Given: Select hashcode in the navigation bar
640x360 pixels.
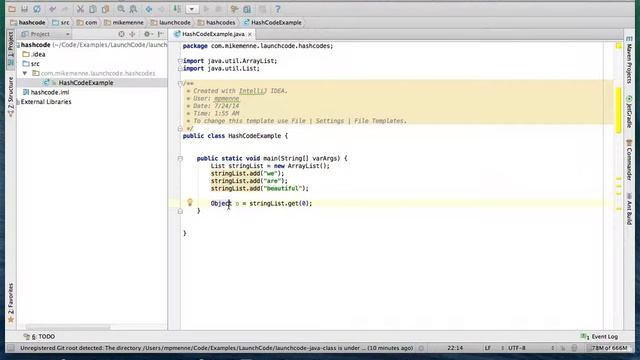Looking at the screenshot, I should 28,22.
